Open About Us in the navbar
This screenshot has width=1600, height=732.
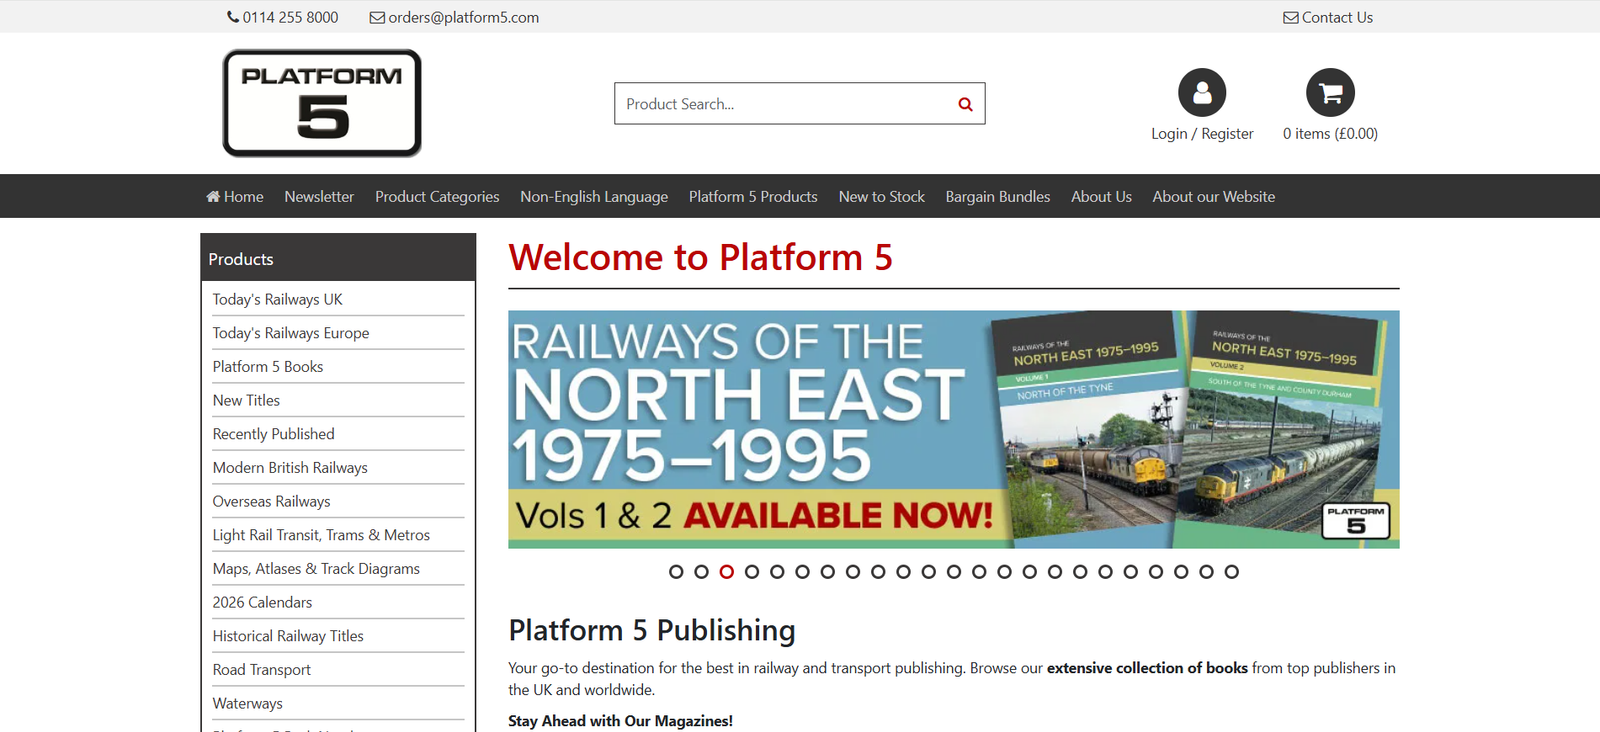click(1101, 197)
